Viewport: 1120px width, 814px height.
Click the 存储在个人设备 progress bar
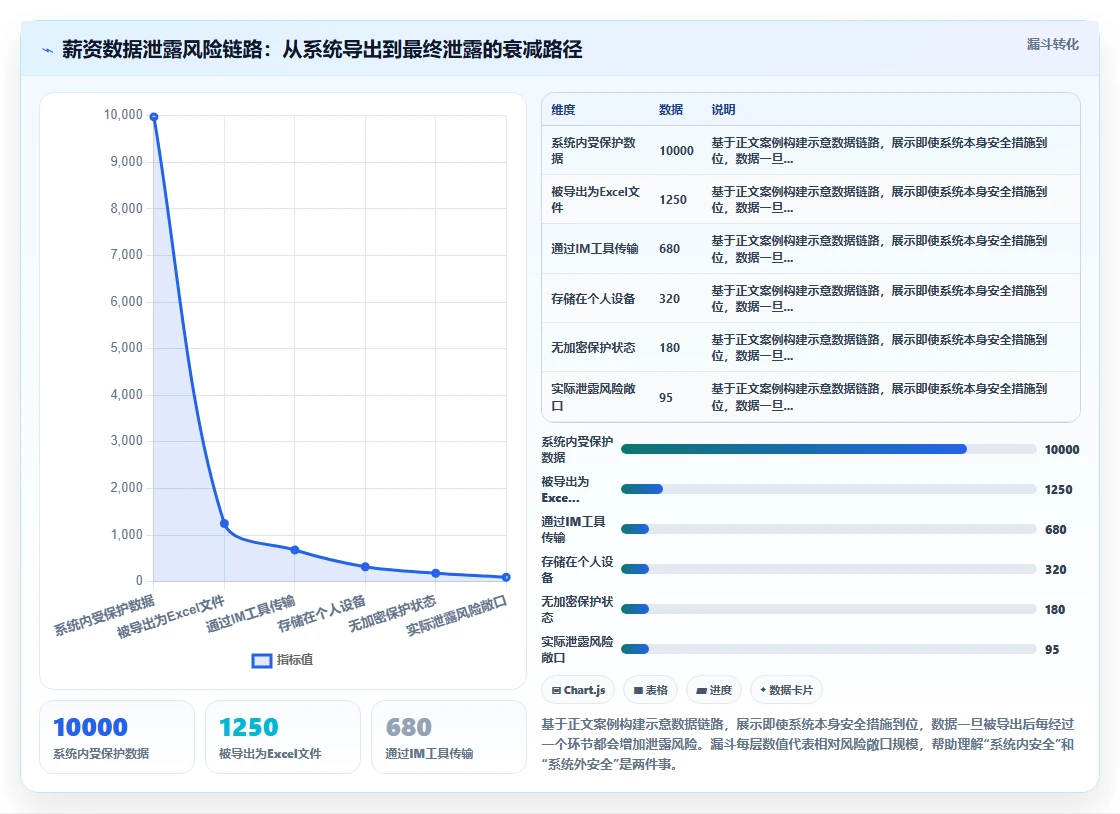pyautogui.click(x=829, y=569)
